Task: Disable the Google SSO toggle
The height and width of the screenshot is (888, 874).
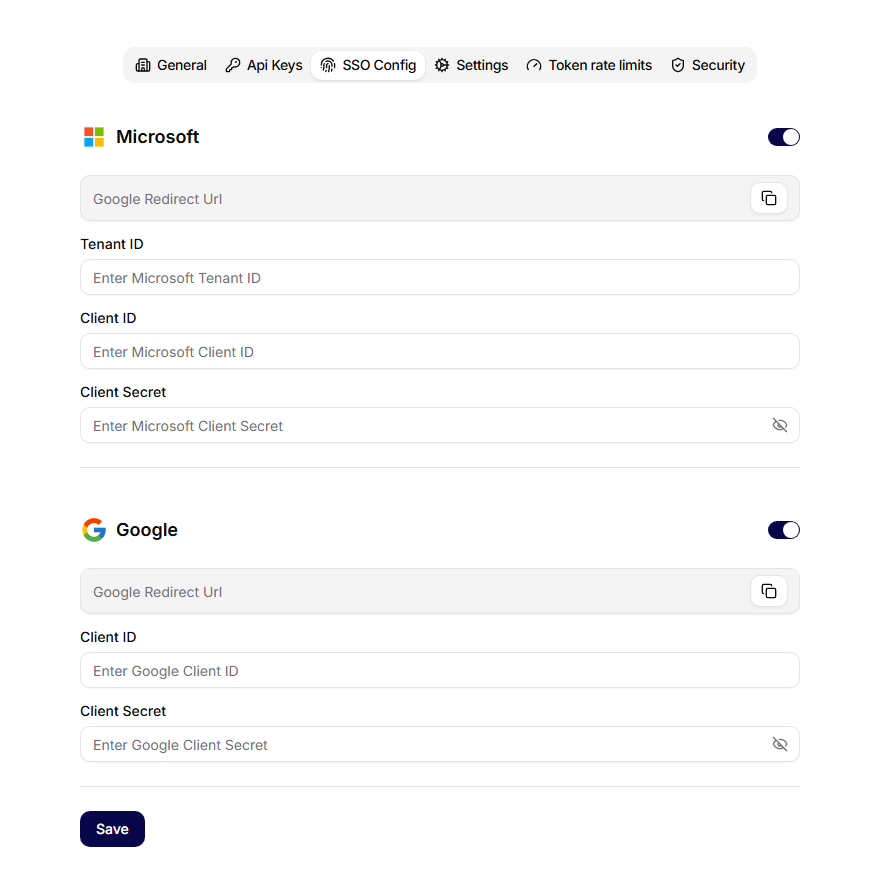Action: [783, 530]
